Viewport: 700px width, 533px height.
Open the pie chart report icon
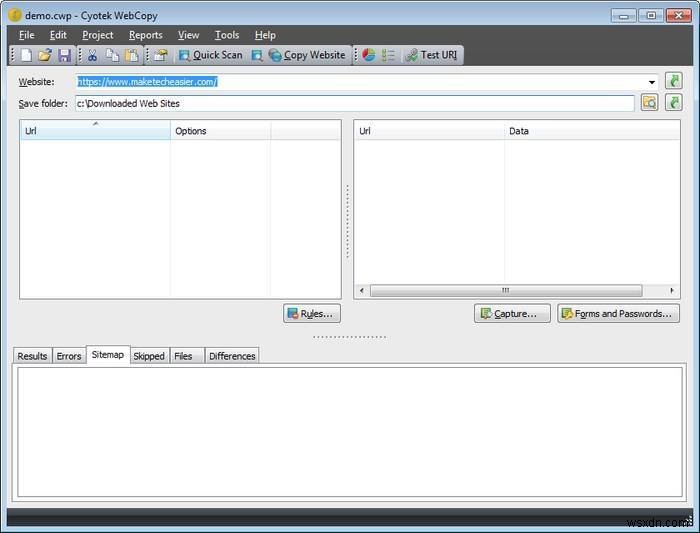pos(369,55)
